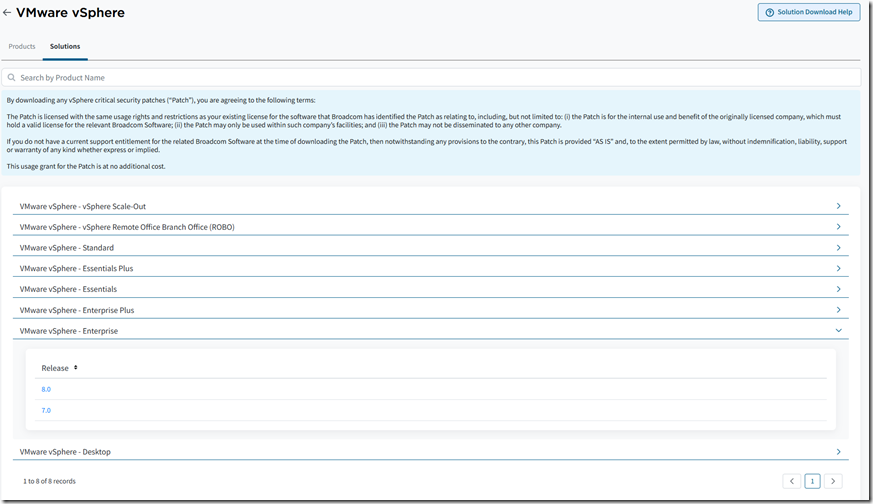Focus the Search by Product Name field
The height and width of the screenshot is (504, 873).
431,77
